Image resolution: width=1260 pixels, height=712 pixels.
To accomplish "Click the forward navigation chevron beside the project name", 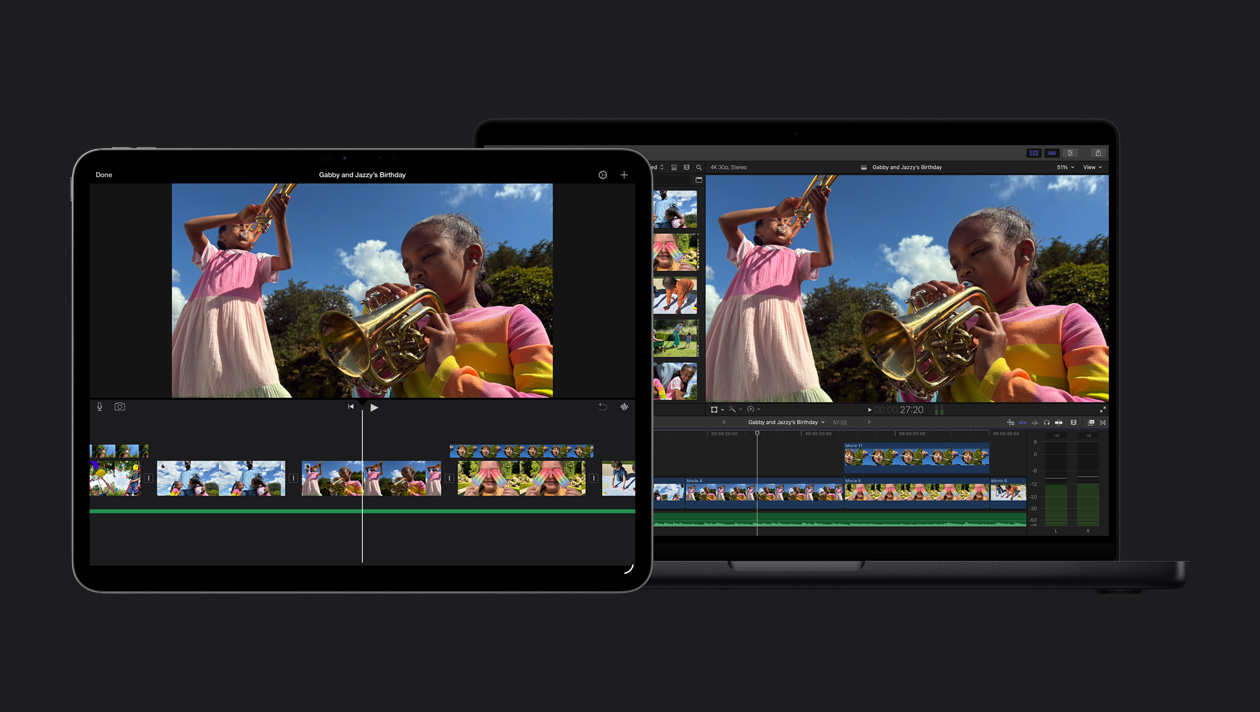I will click(868, 422).
